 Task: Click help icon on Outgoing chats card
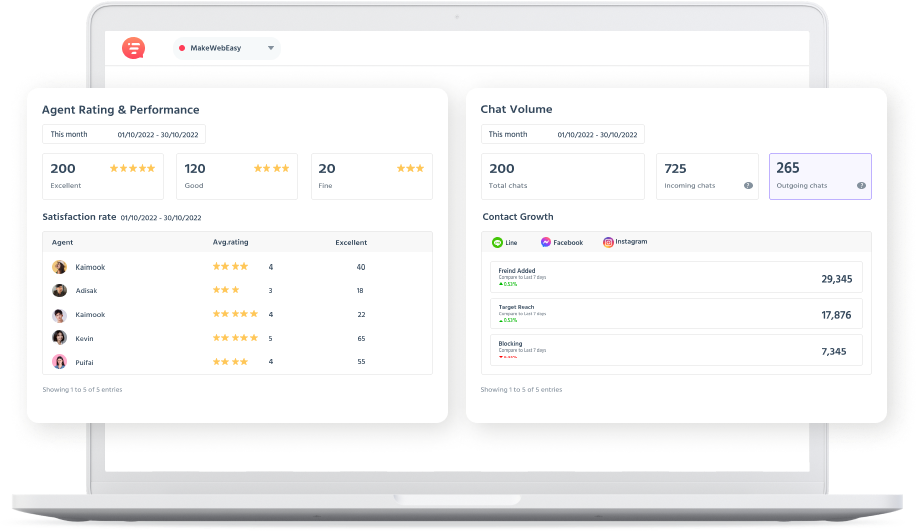[861, 186]
